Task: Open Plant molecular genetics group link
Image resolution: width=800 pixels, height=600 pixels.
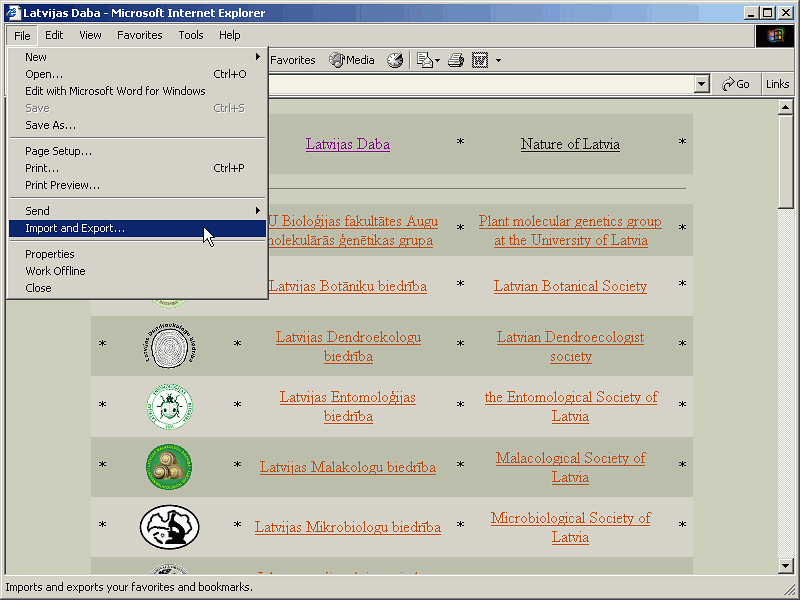Action: (x=570, y=231)
